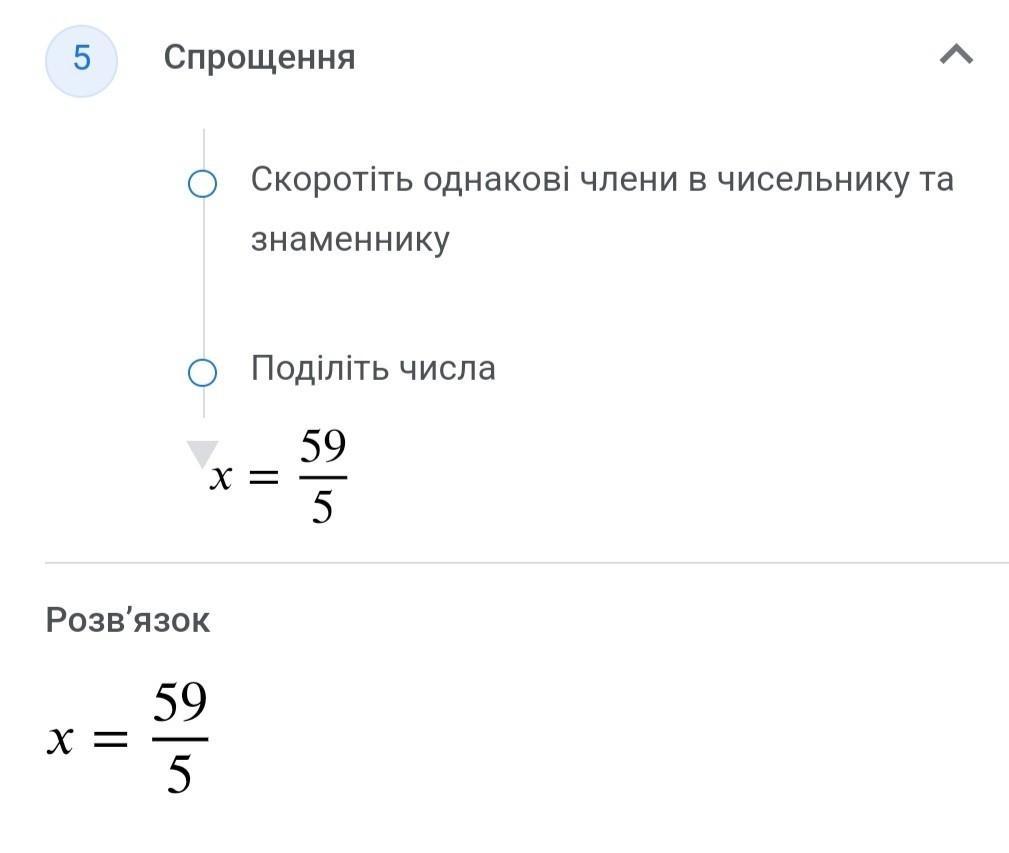1009x853 pixels.
Task: Click the variable x in the step result
Action: (x=222, y=479)
